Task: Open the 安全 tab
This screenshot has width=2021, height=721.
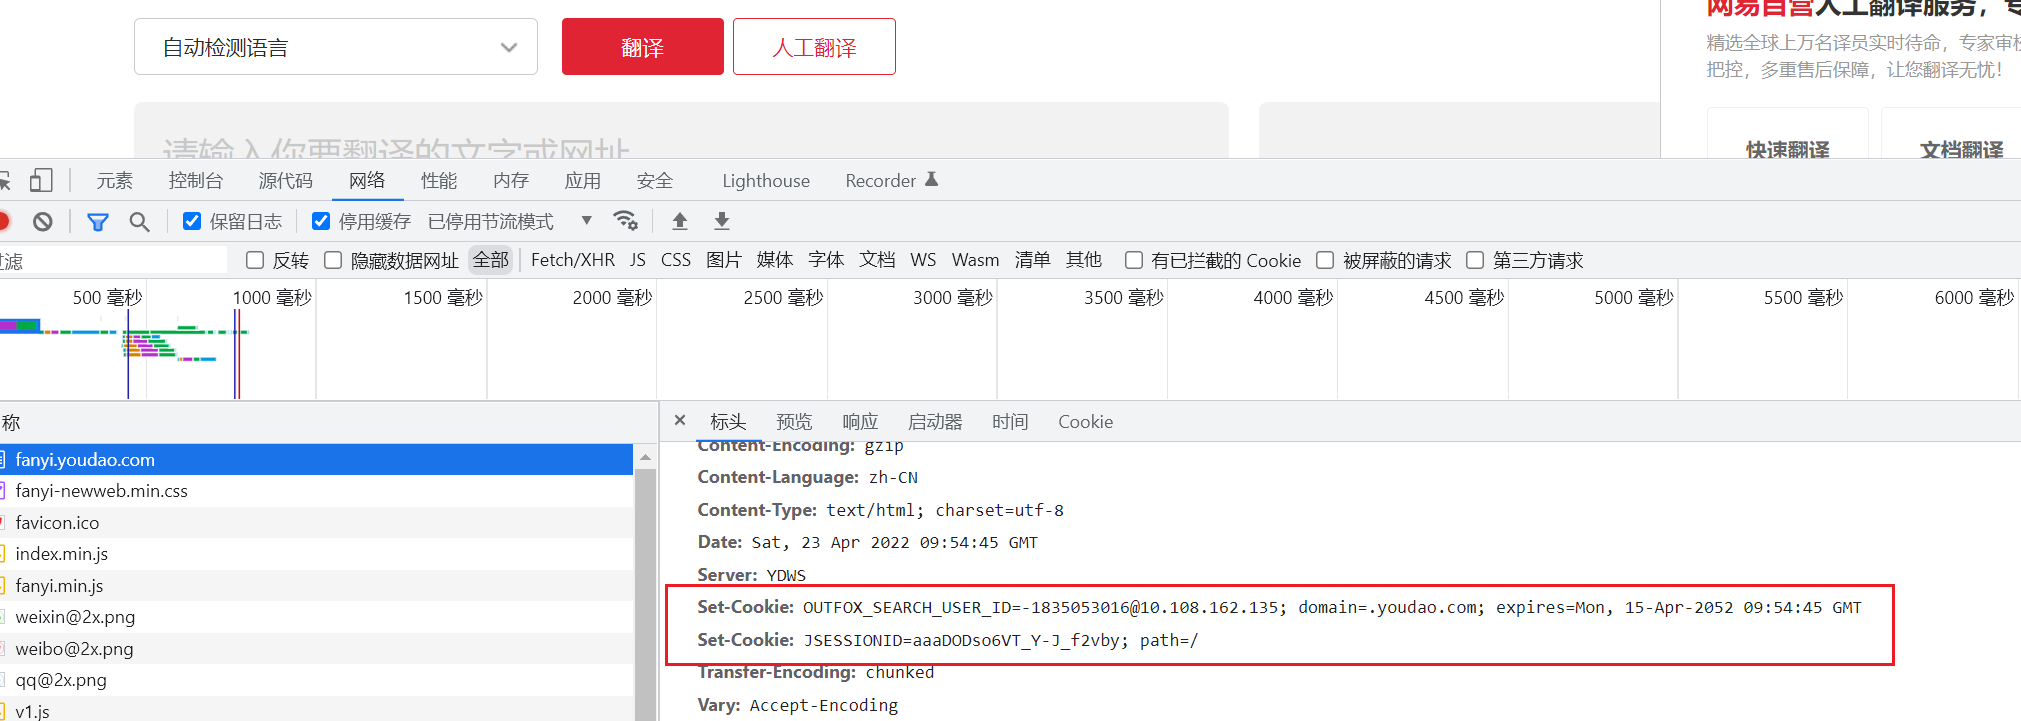Action: (x=655, y=180)
